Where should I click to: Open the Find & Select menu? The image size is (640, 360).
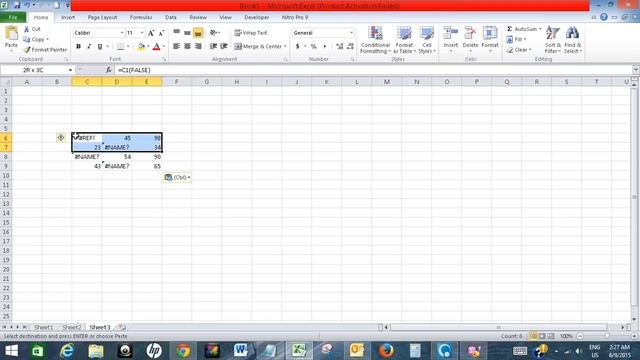573,40
